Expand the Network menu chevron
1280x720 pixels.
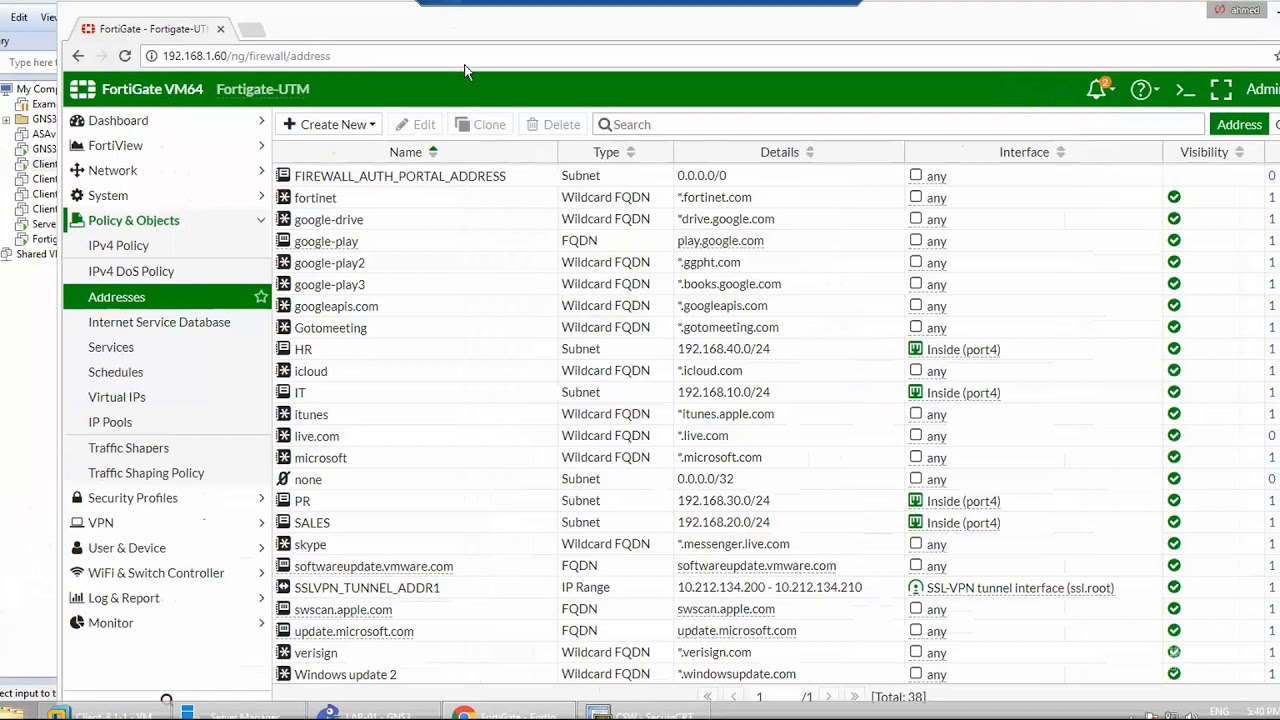(261, 170)
